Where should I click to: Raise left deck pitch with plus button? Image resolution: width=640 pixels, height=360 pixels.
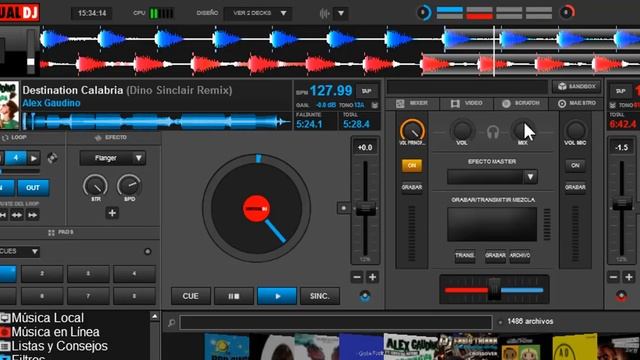[372, 277]
